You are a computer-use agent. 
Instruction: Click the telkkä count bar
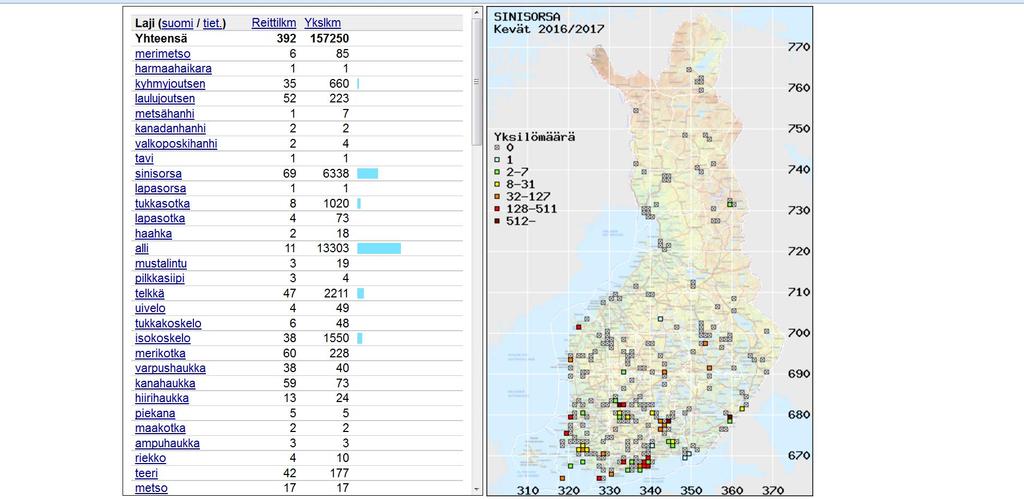360,294
